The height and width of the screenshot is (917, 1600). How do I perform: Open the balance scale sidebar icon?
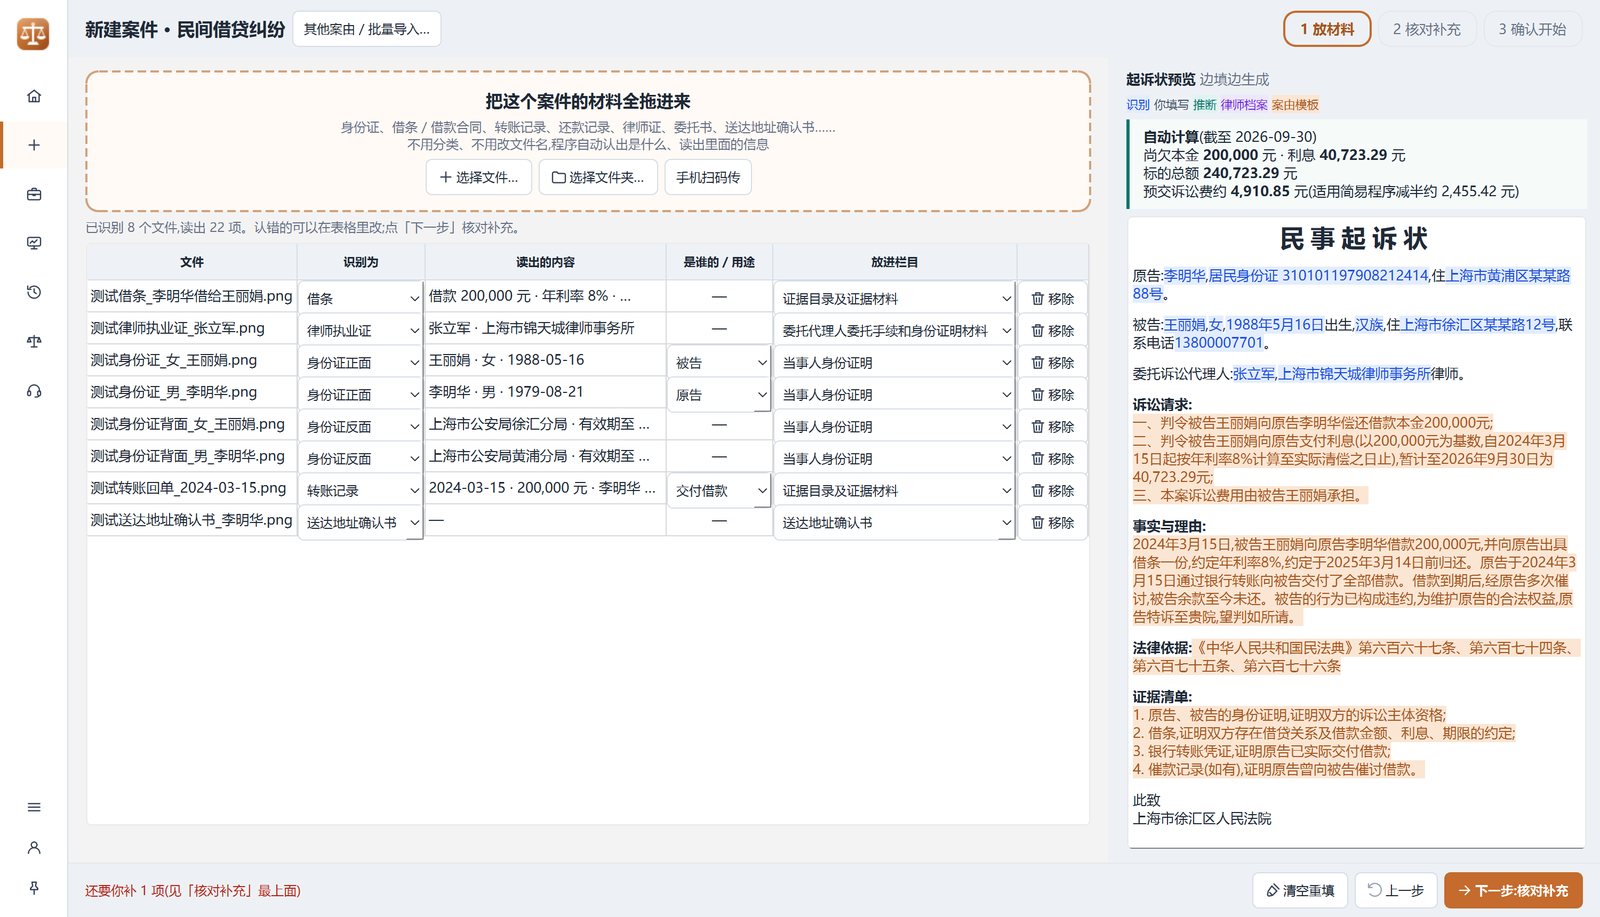(x=34, y=341)
